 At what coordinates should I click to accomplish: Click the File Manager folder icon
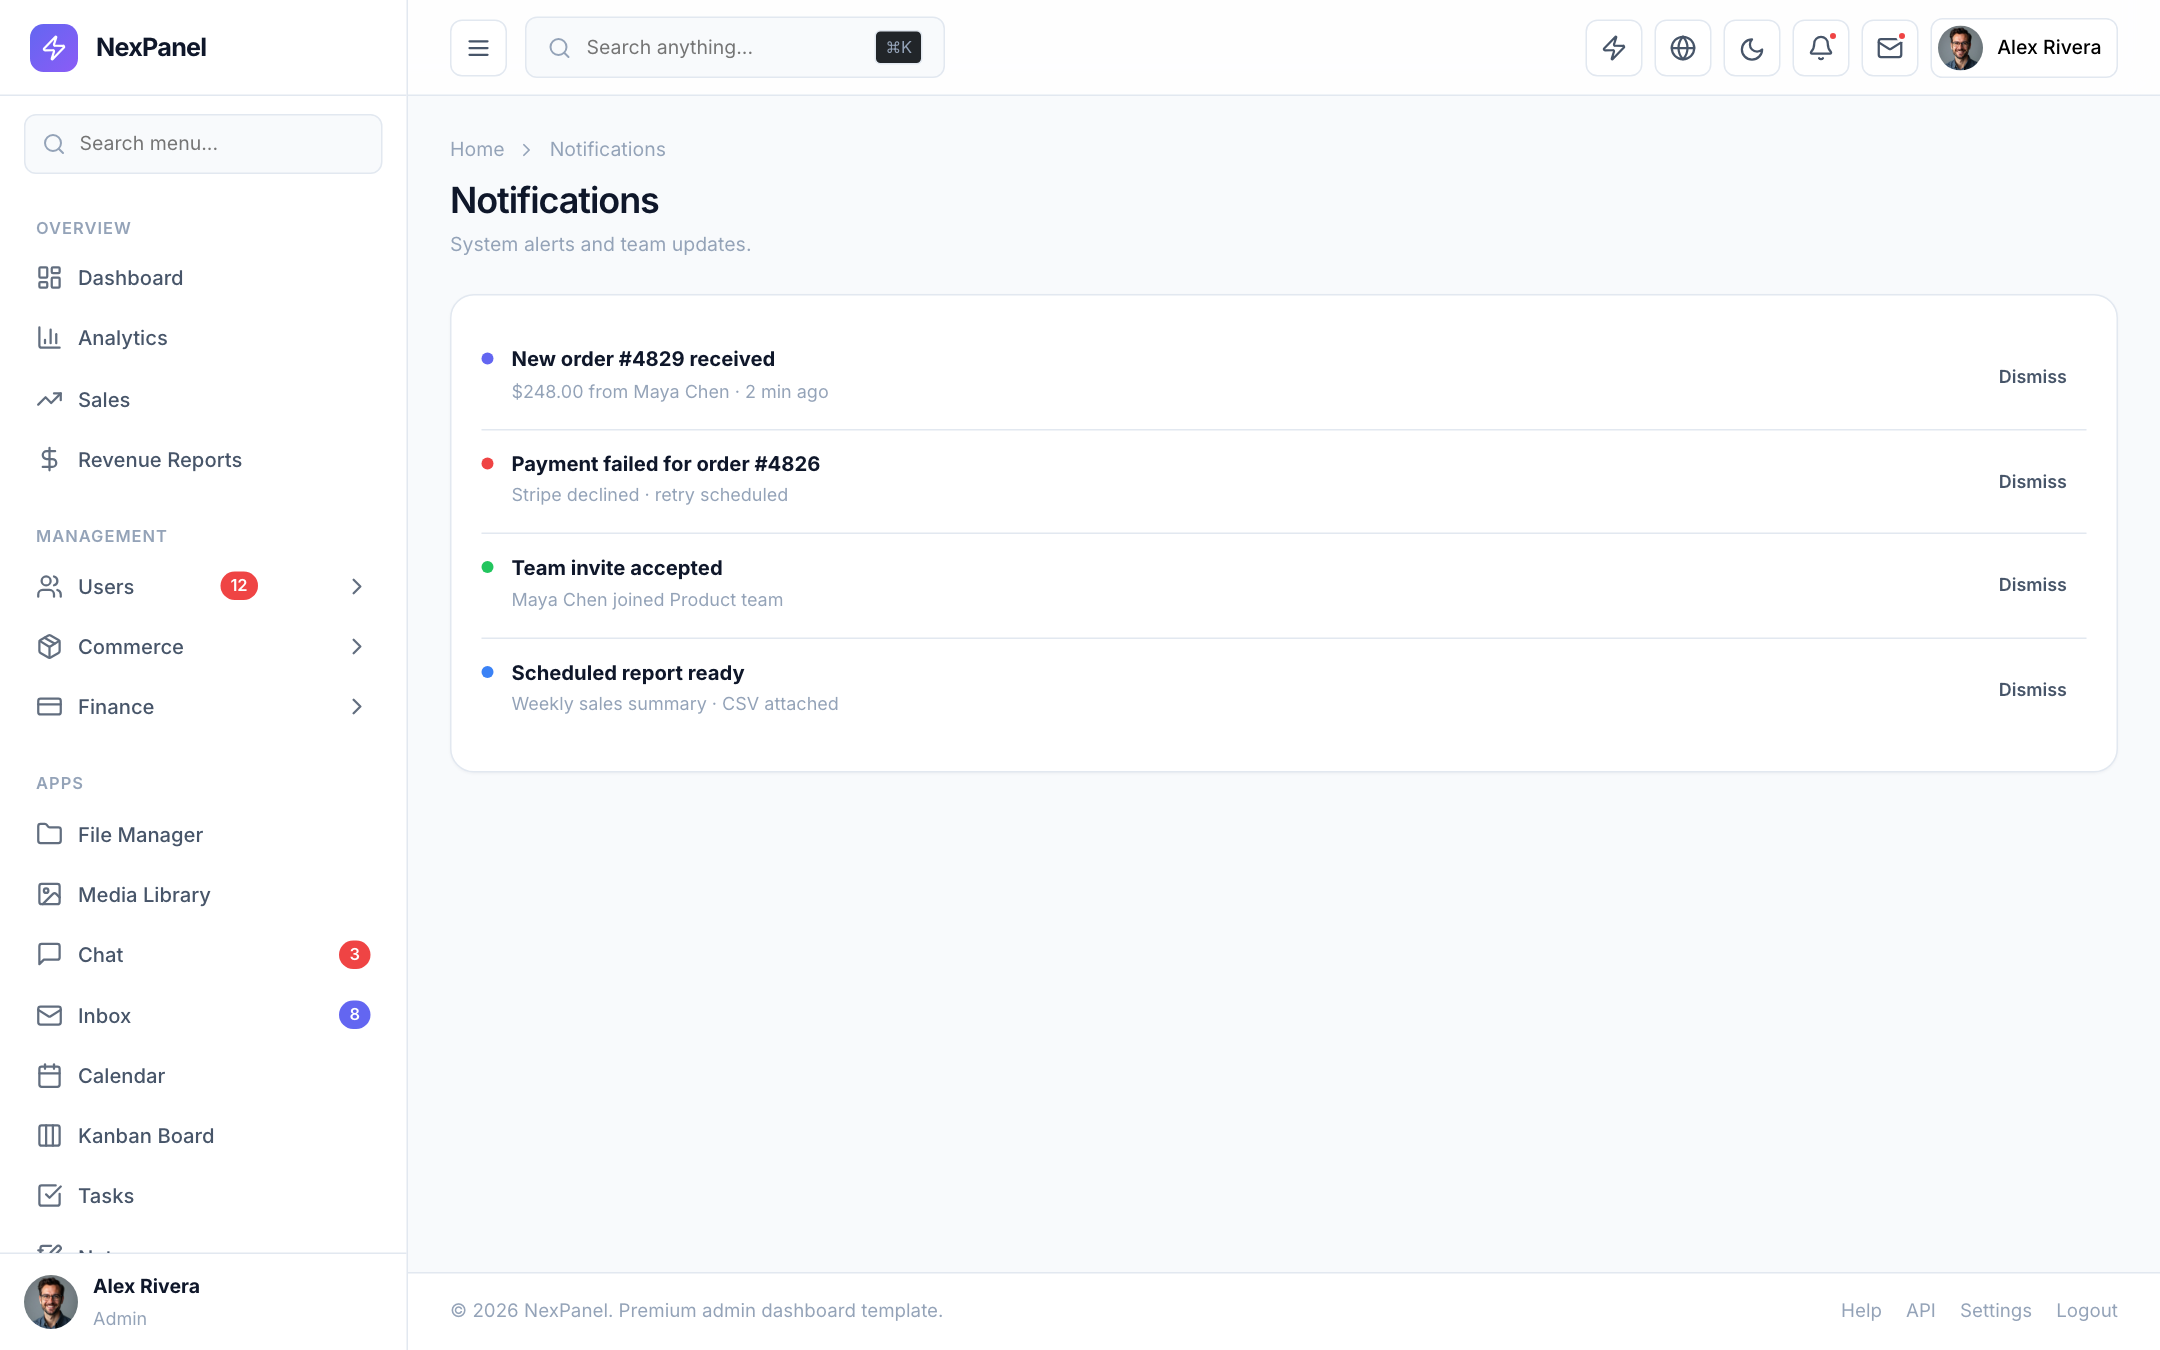pyautogui.click(x=49, y=834)
